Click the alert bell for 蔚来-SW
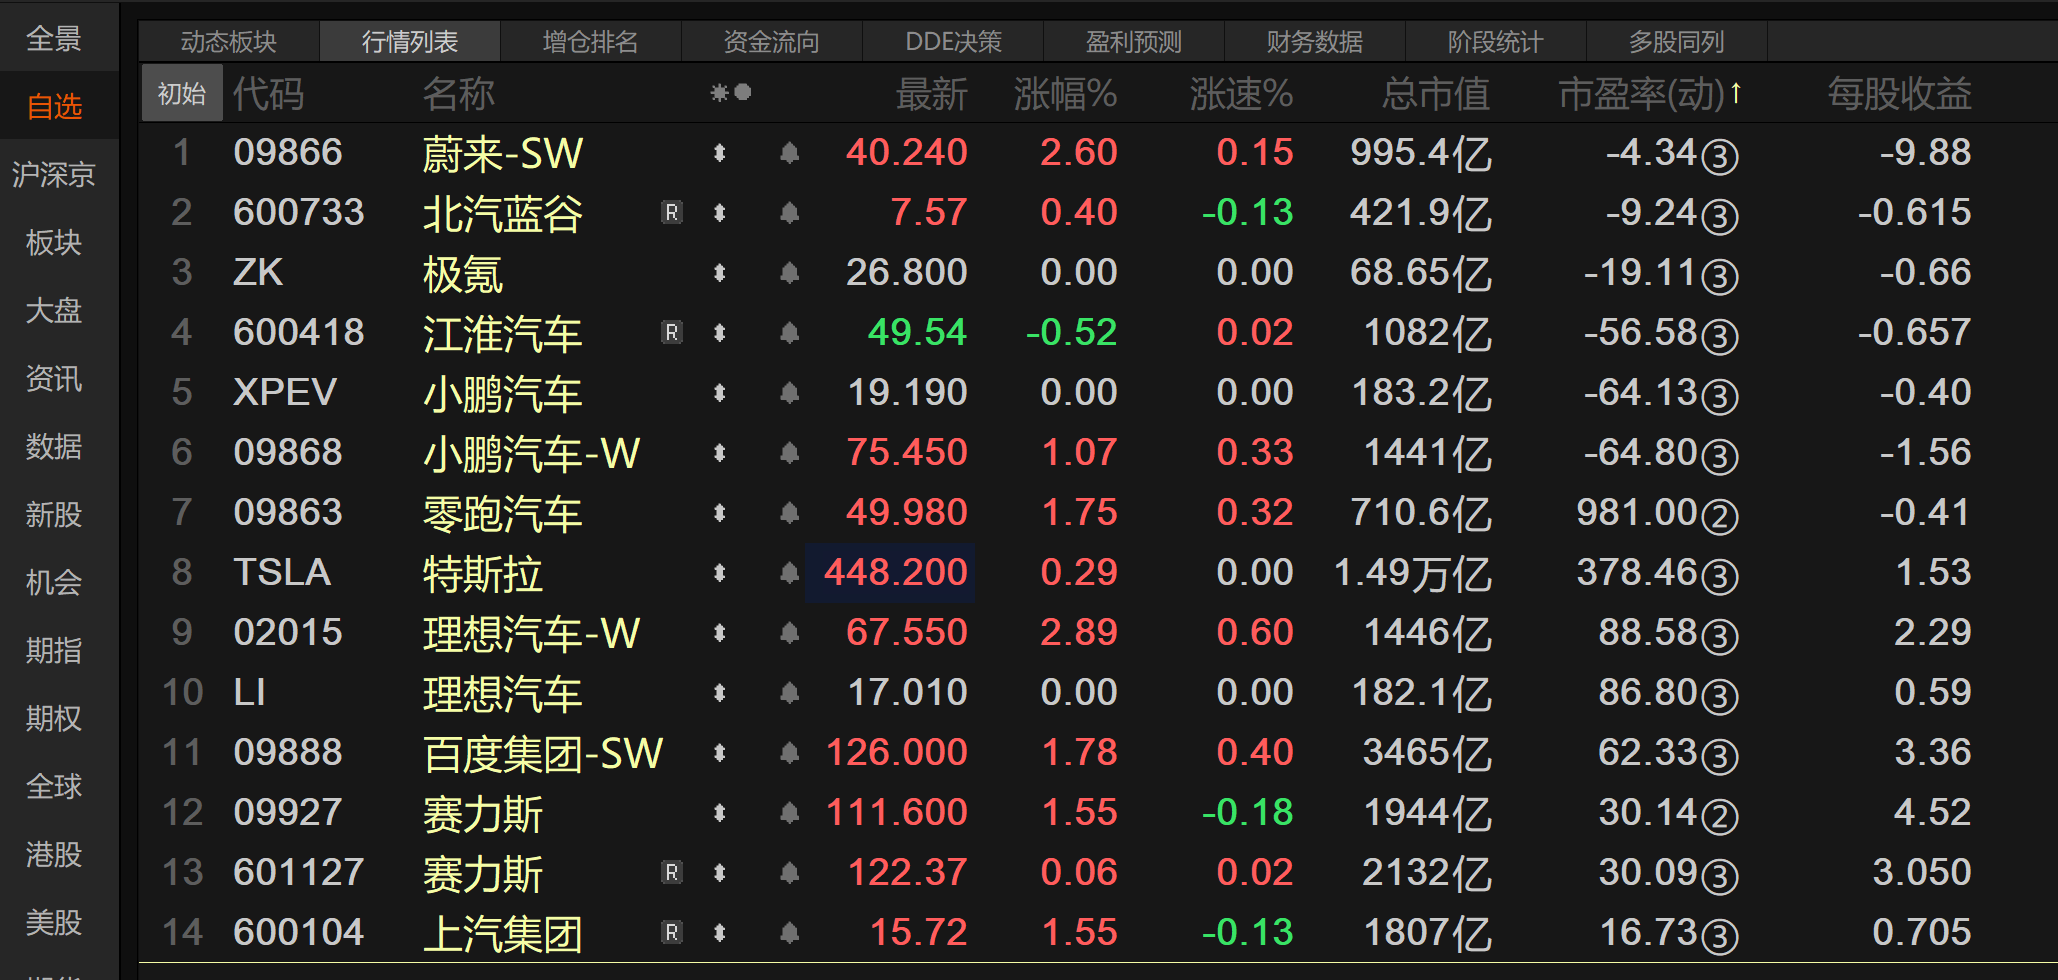The width and height of the screenshot is (2058, 980). click(789, 153)
